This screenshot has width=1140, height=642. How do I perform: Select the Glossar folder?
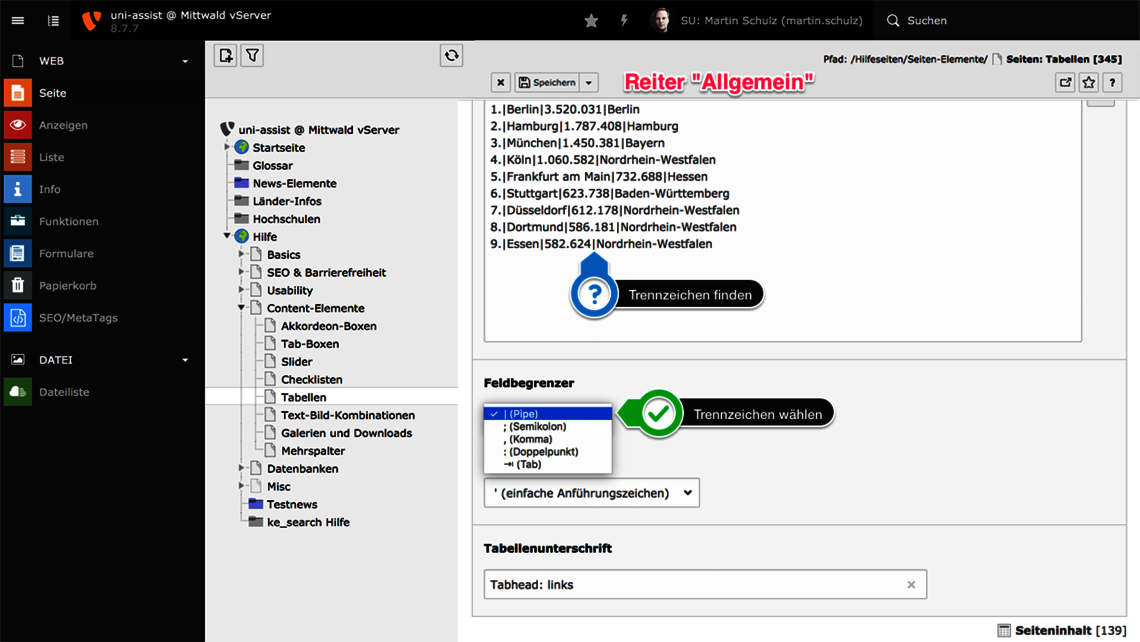coord(273,166)
